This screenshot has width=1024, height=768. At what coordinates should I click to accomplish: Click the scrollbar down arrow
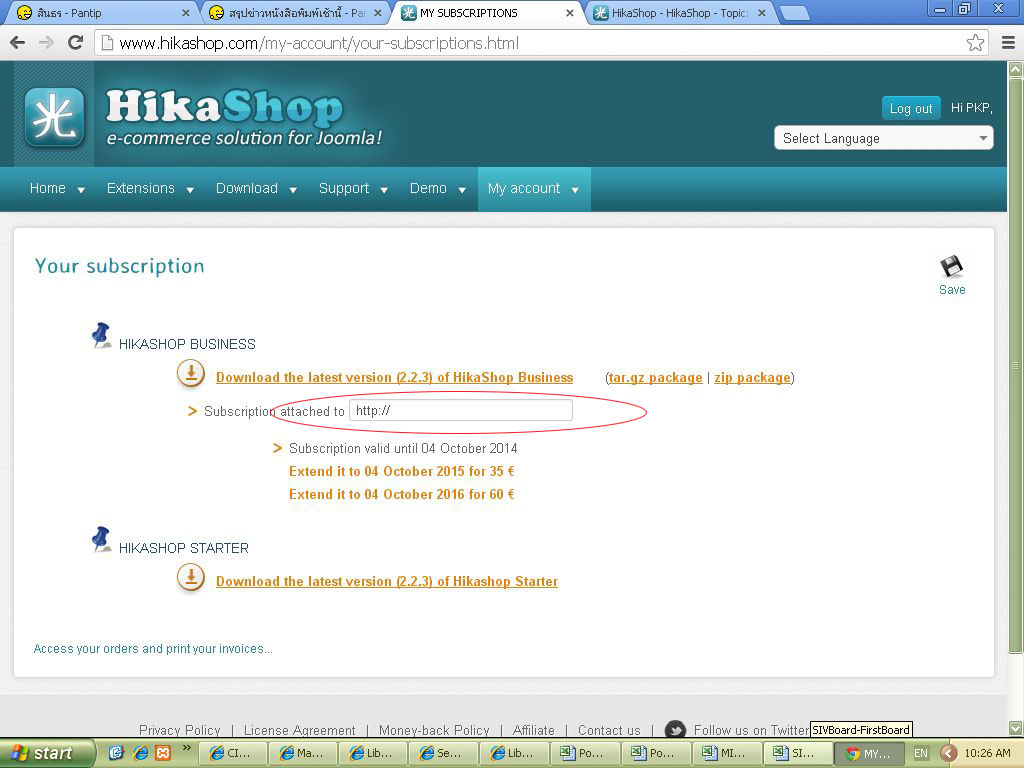point(1015,728)
